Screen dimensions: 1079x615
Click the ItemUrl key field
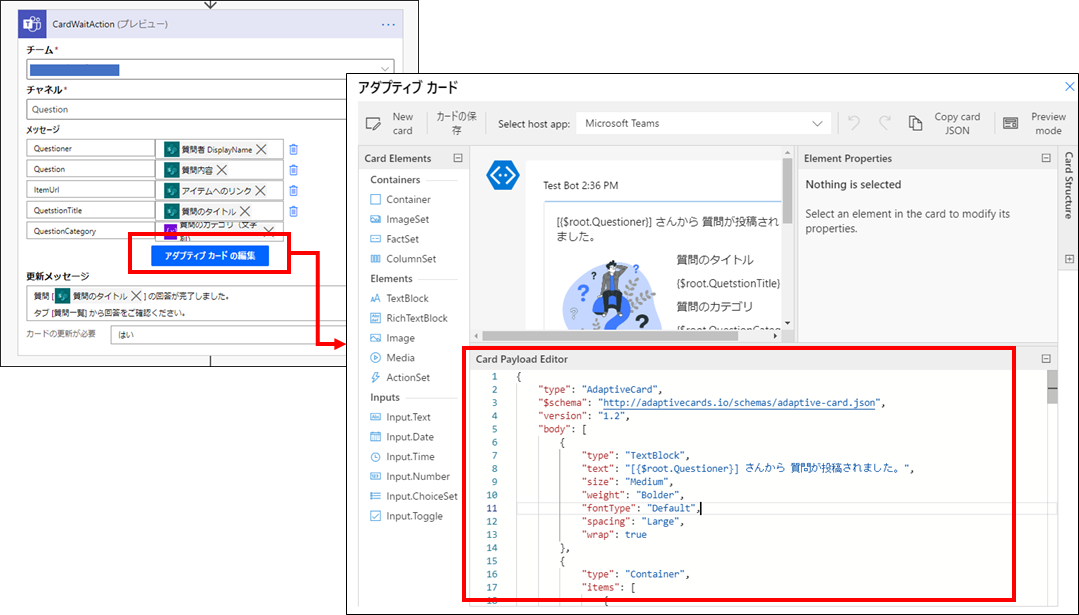tap(91, 190)
